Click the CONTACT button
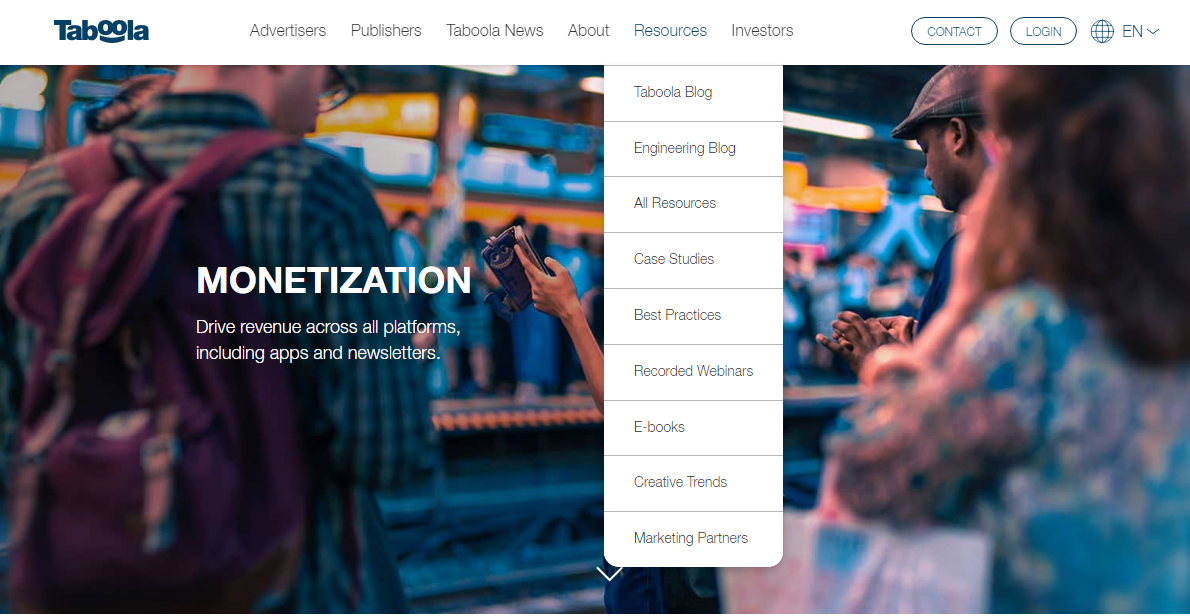 point(954,31)
